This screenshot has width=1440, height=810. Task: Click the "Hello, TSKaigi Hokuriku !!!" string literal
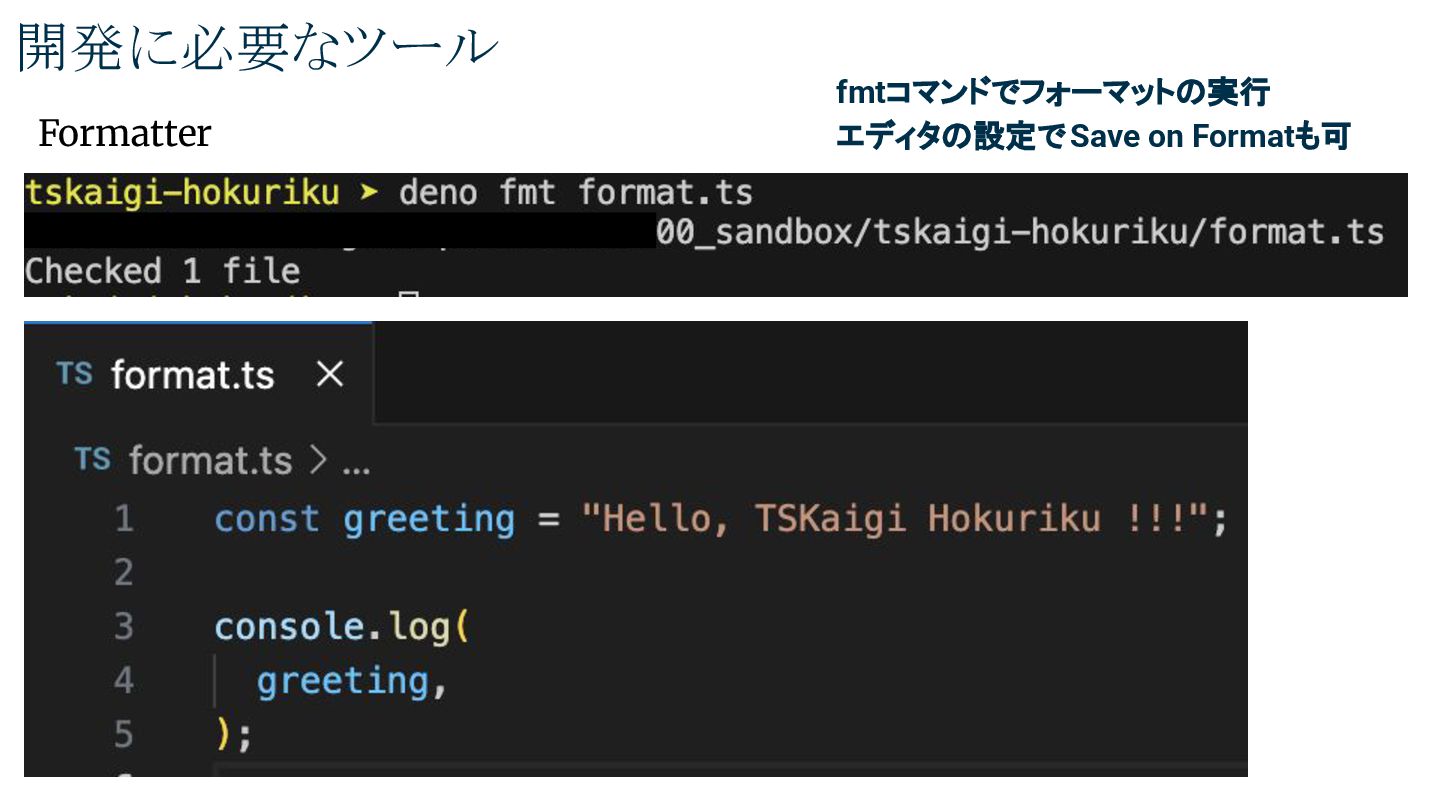[x=895, y=519]
